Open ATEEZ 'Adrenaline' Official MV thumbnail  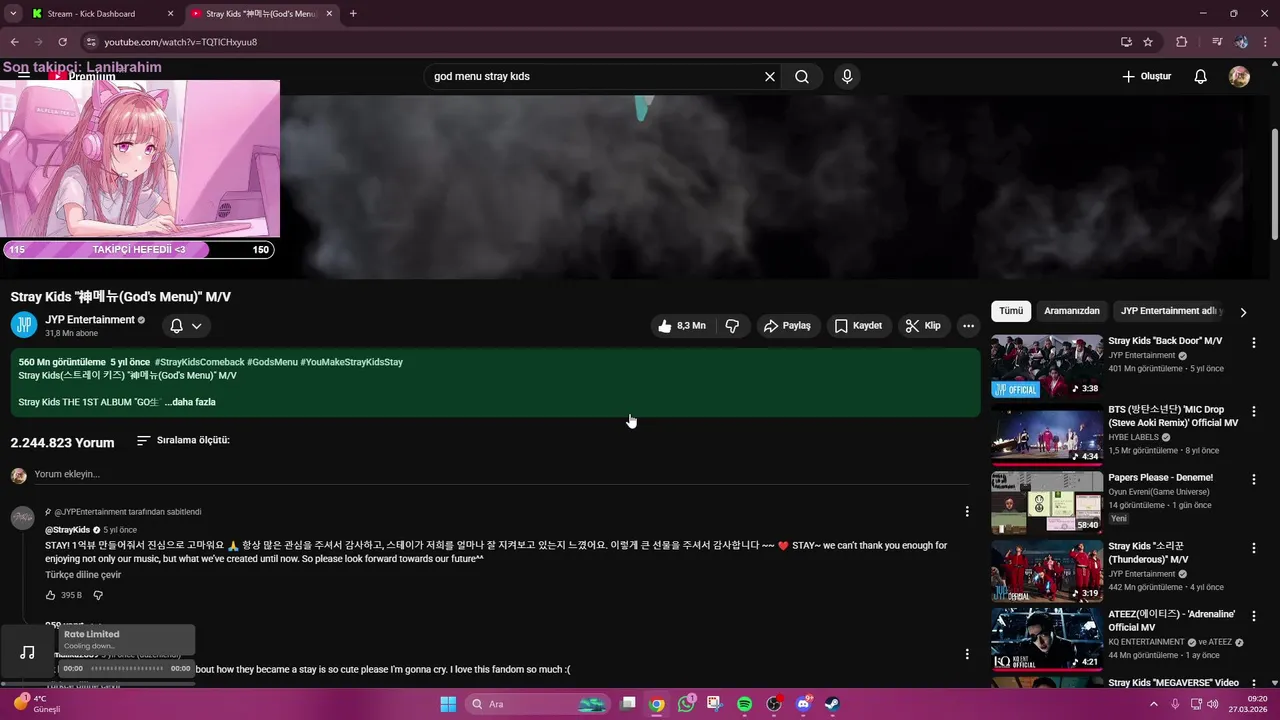point(1047,639)
